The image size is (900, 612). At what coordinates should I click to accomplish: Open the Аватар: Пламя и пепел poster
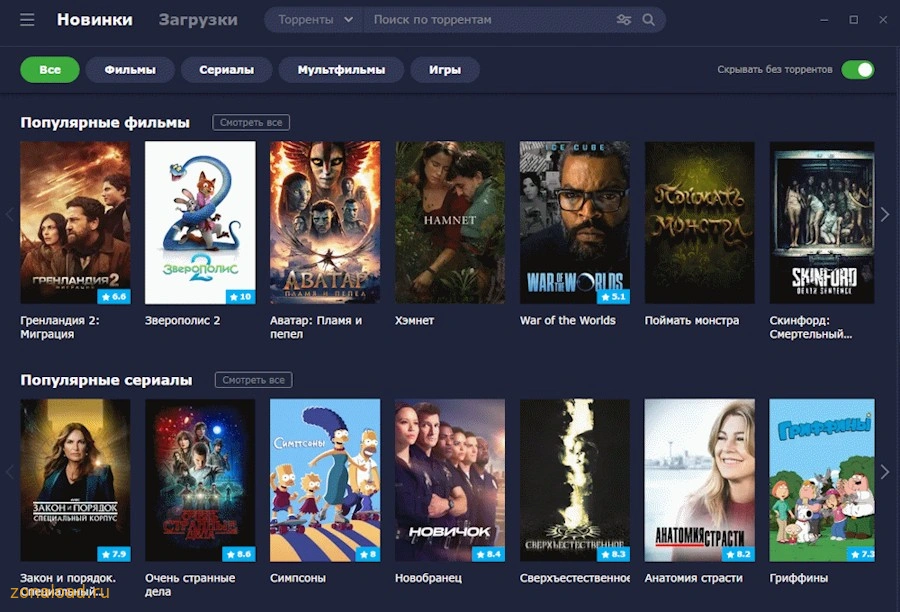325,222
